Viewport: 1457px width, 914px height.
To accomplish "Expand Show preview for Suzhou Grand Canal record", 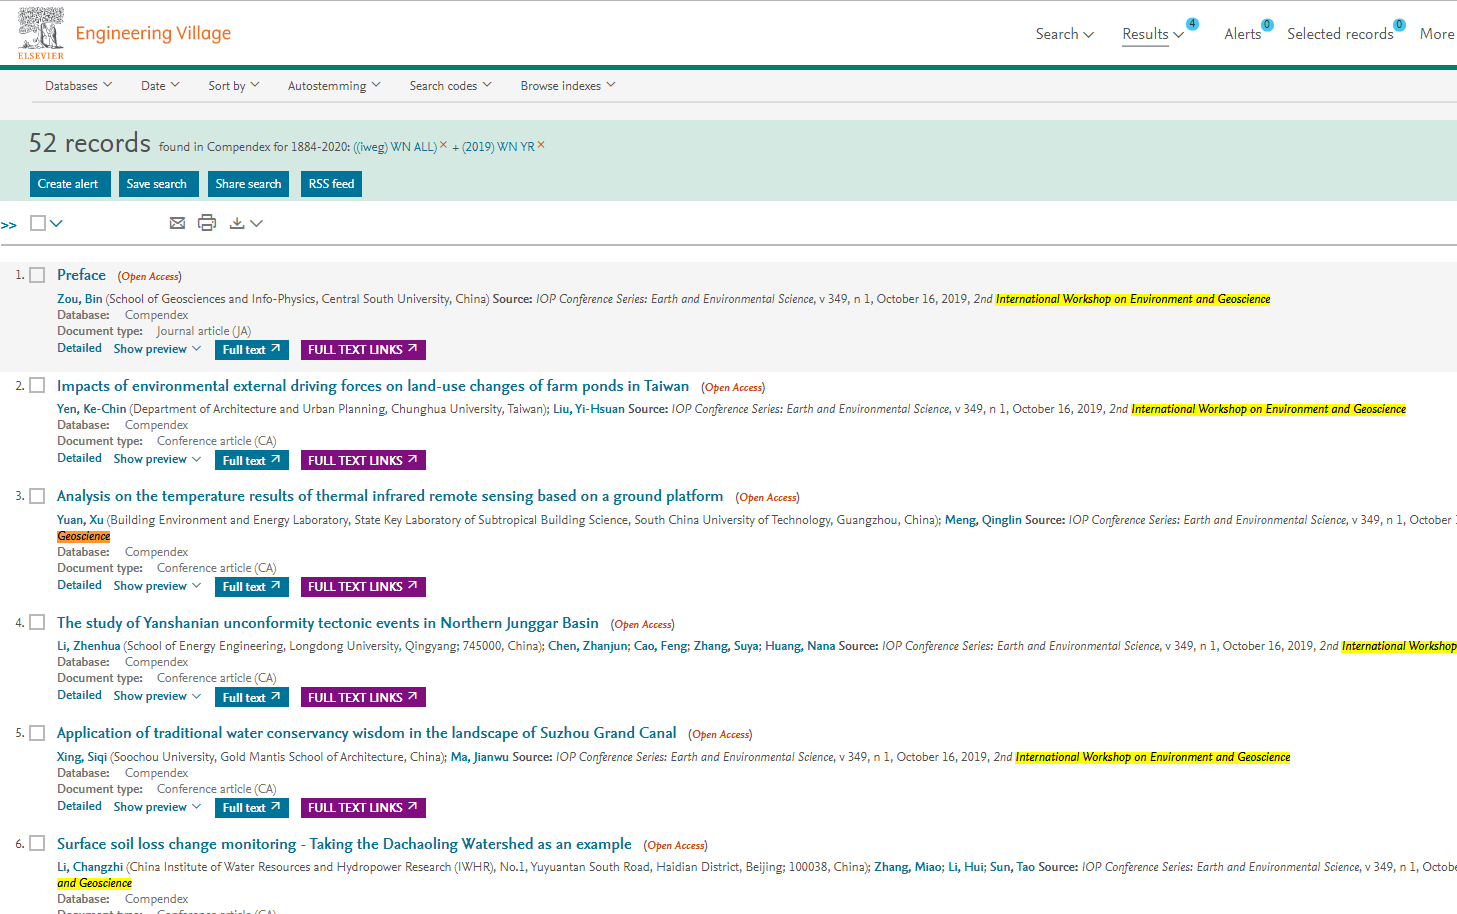I will (157, 807).
